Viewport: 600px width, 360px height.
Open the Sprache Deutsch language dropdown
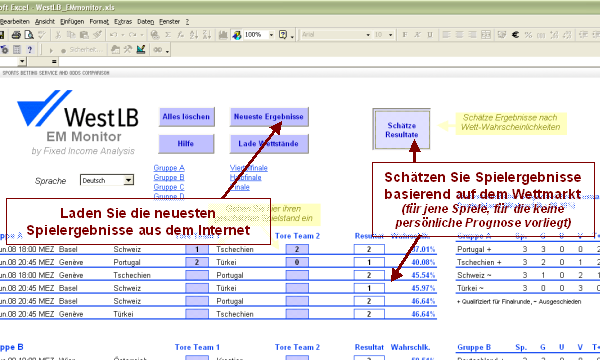click(x=129, y=180)
